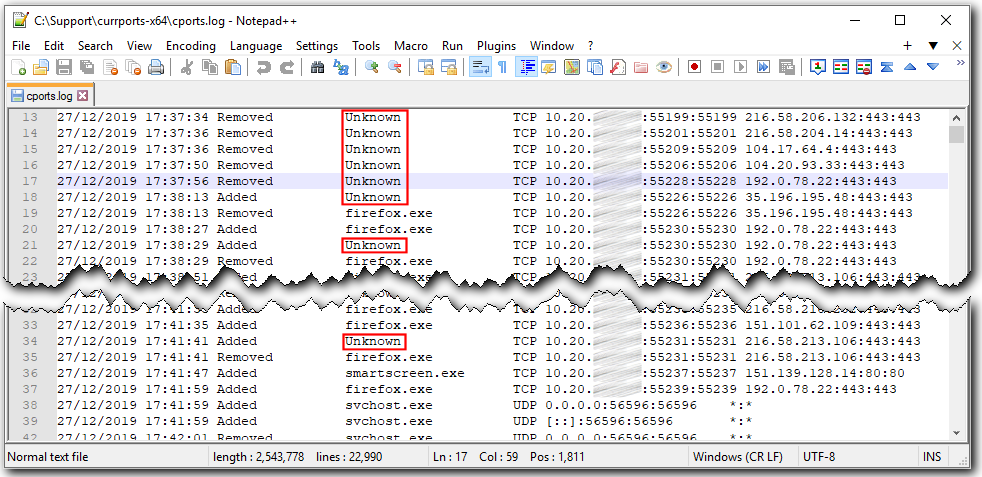Click the Print icon in toolbar
982x477 pixels.
click(x=156, y=68)
